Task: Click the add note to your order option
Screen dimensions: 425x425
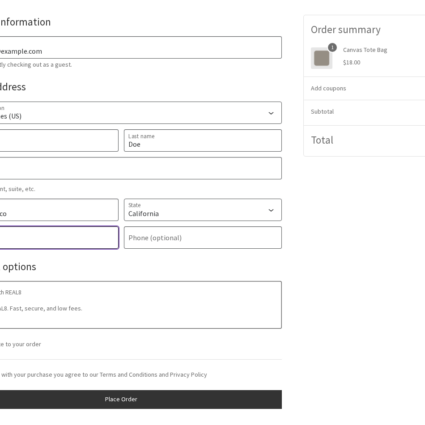Action: tap(20, 344)
